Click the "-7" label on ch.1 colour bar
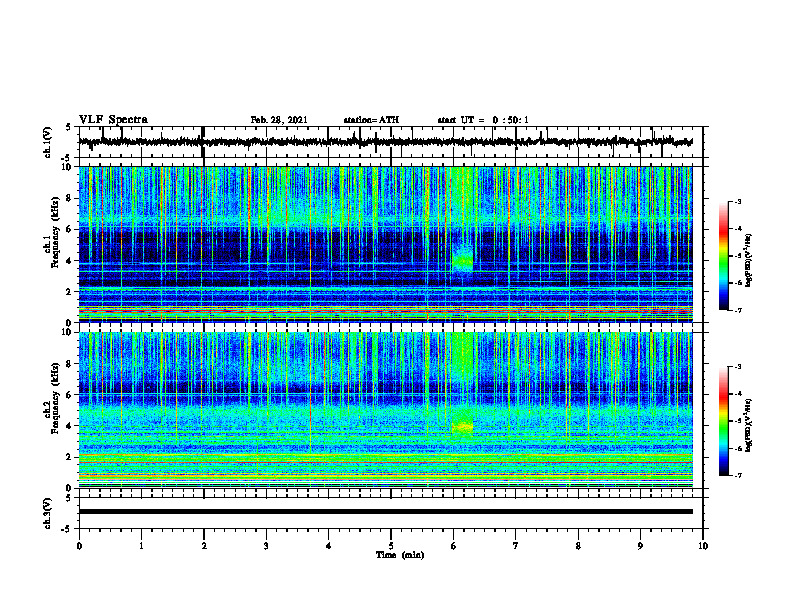This screenshot has width=792, height=612. [738, 310]
